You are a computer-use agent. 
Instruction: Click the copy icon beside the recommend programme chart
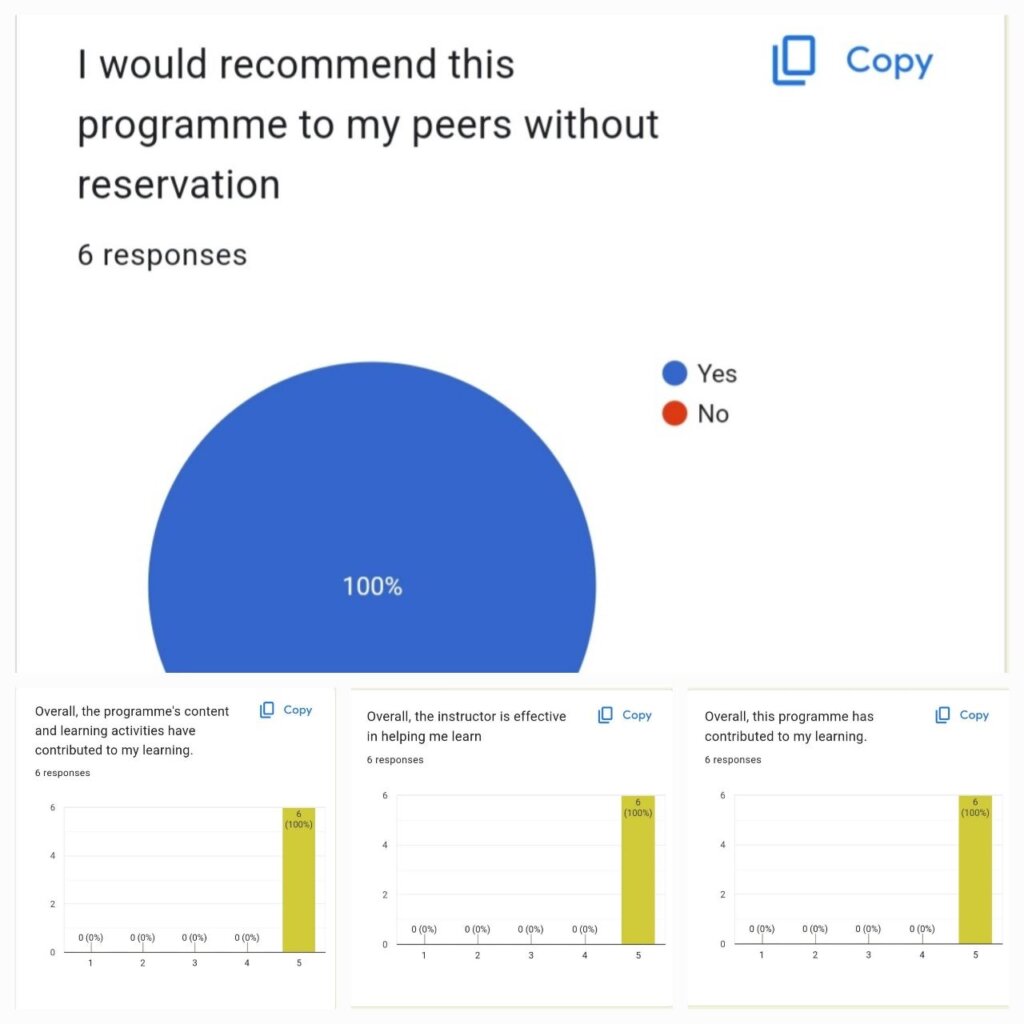[x=793, y=60]
